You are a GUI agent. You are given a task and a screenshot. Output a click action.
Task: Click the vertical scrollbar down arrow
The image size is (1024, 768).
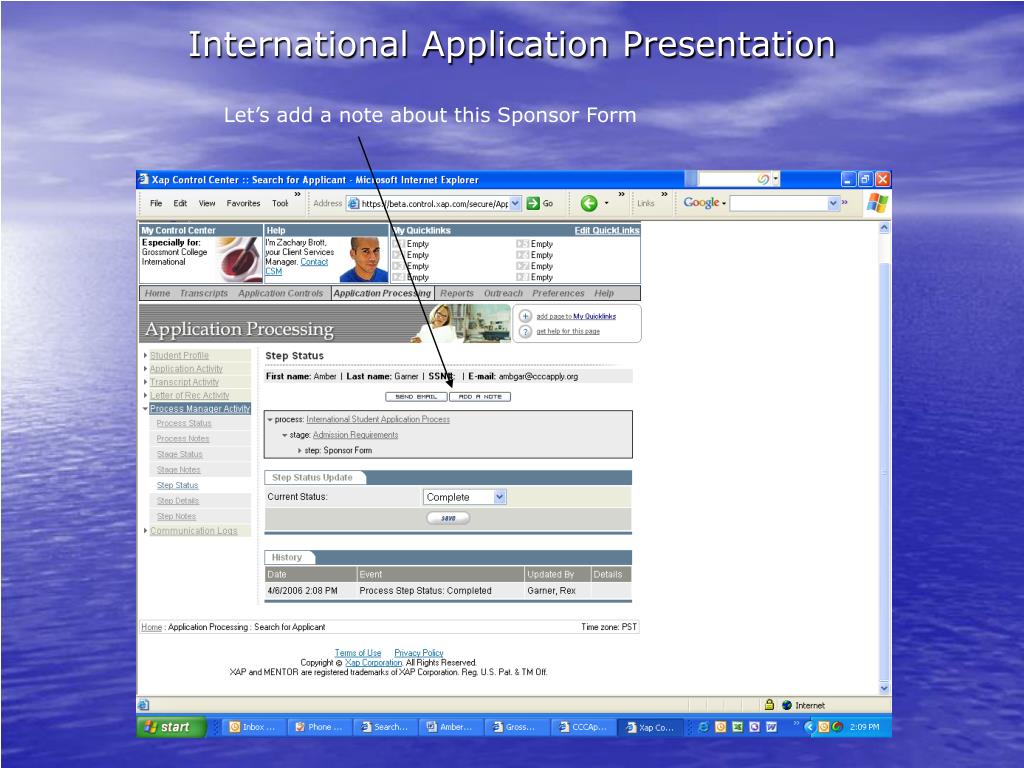[884, 688]
